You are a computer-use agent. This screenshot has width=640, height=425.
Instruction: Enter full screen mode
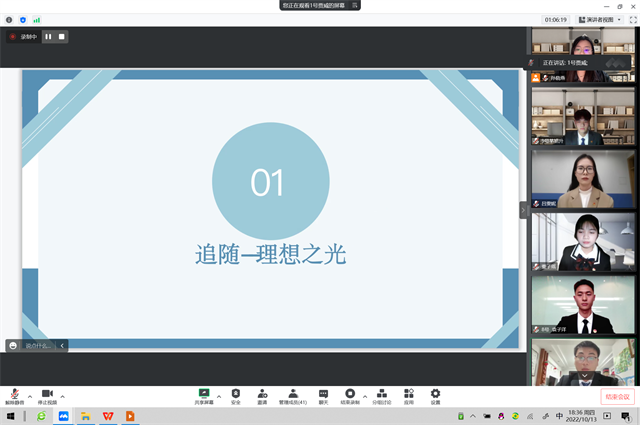pyautogui.click(x=632, y=19)
